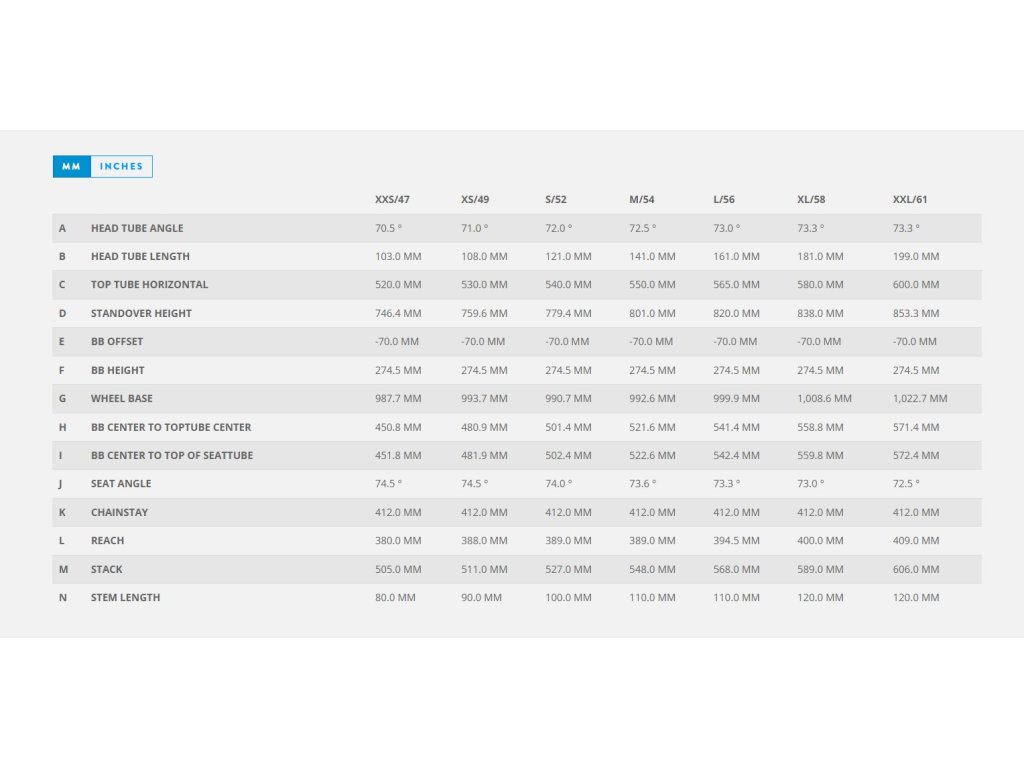Click the HEAD TUBE ANGLE row label
This screenshot has height=768, width=1024.
[x=137, y=228]
